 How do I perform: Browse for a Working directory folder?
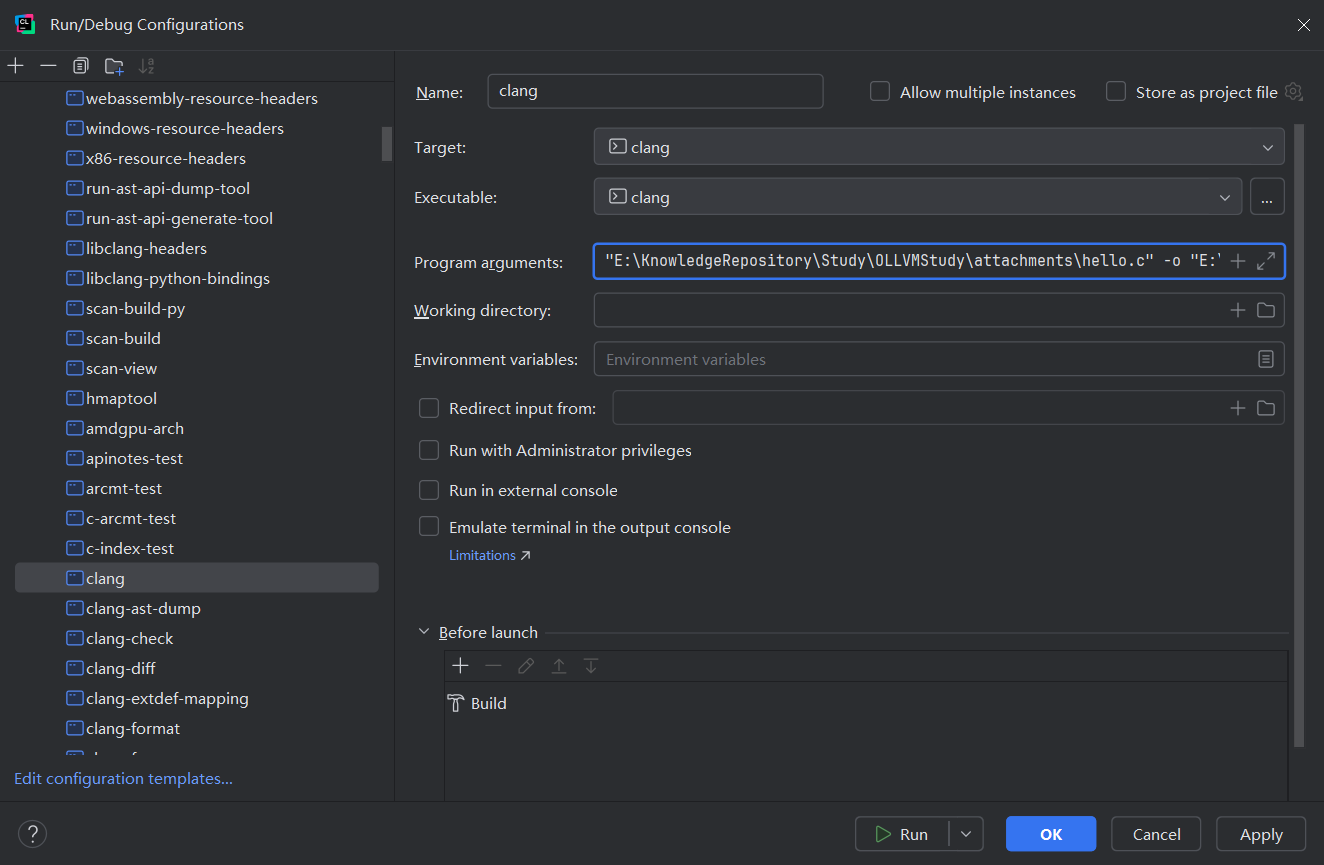tap(1266, 310)
